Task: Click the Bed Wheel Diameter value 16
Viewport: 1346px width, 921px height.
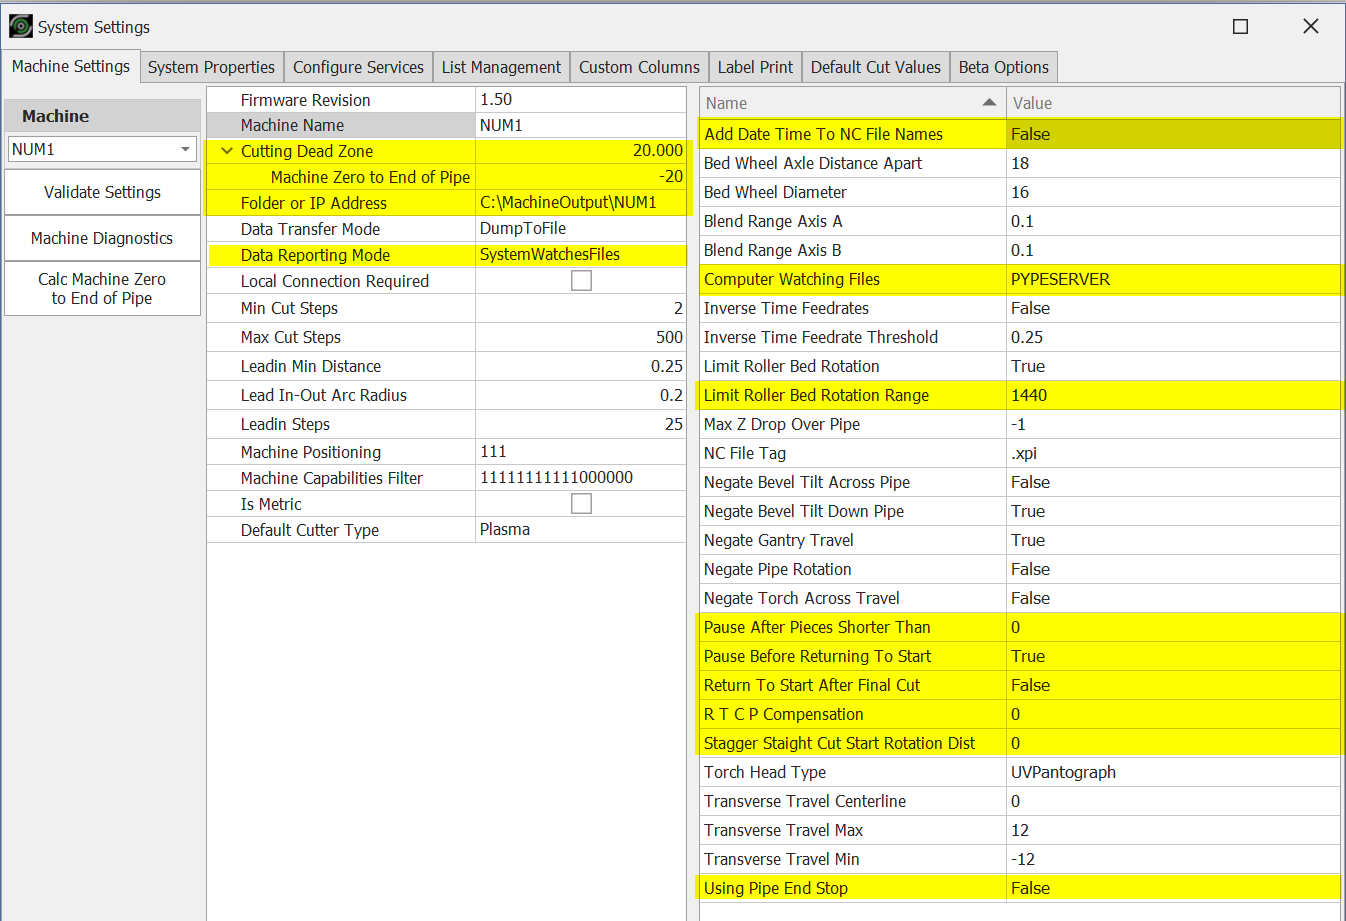Action: click(1173, 192)
